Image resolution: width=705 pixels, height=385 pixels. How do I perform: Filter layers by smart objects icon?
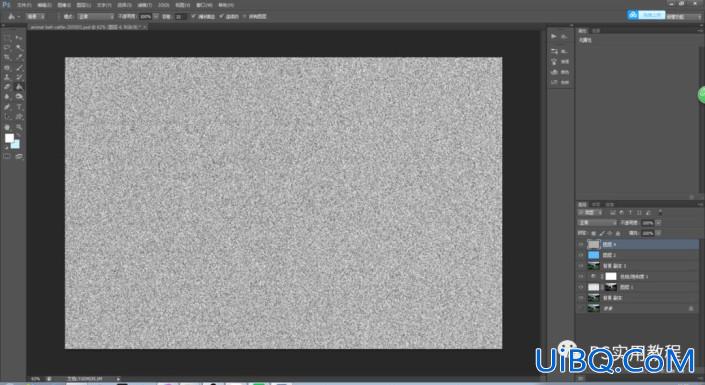648,212
